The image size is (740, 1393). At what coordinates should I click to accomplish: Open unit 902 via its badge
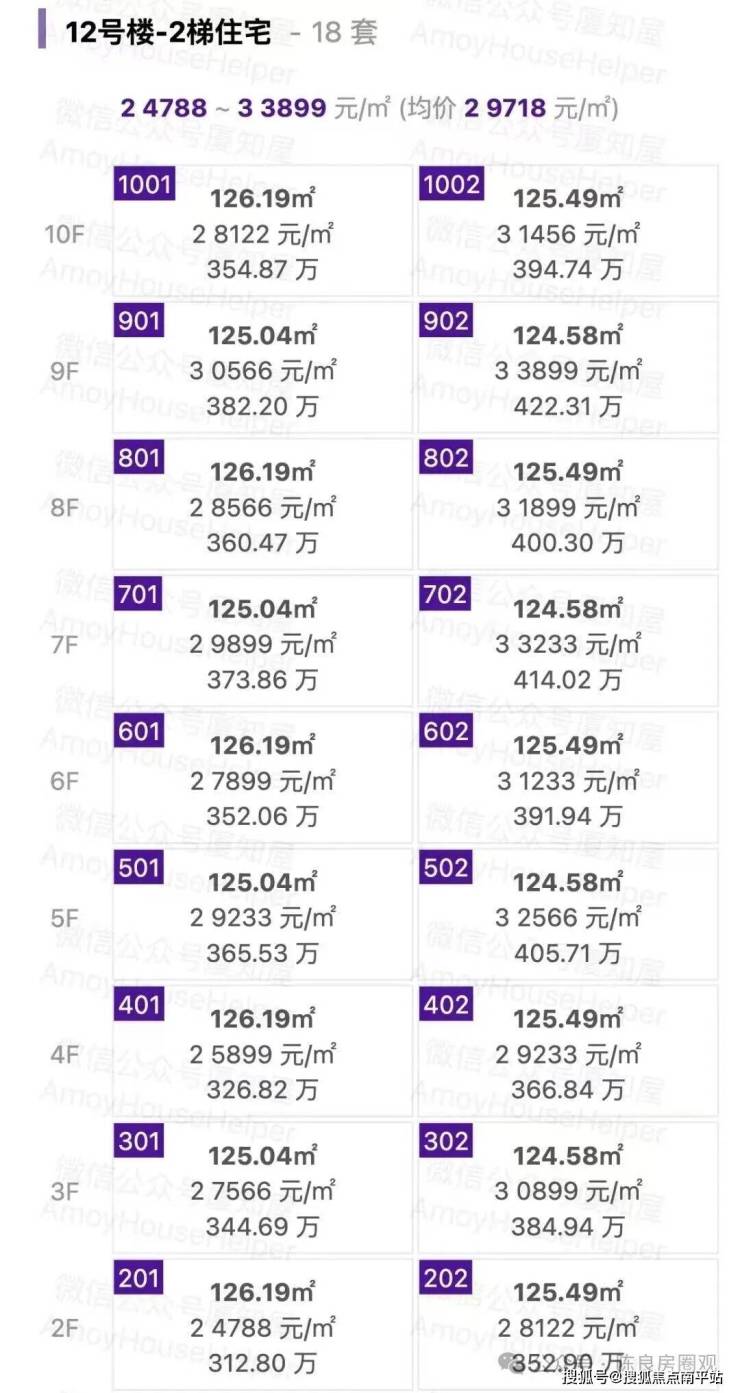pyautogui.click(x=446, y=321)
